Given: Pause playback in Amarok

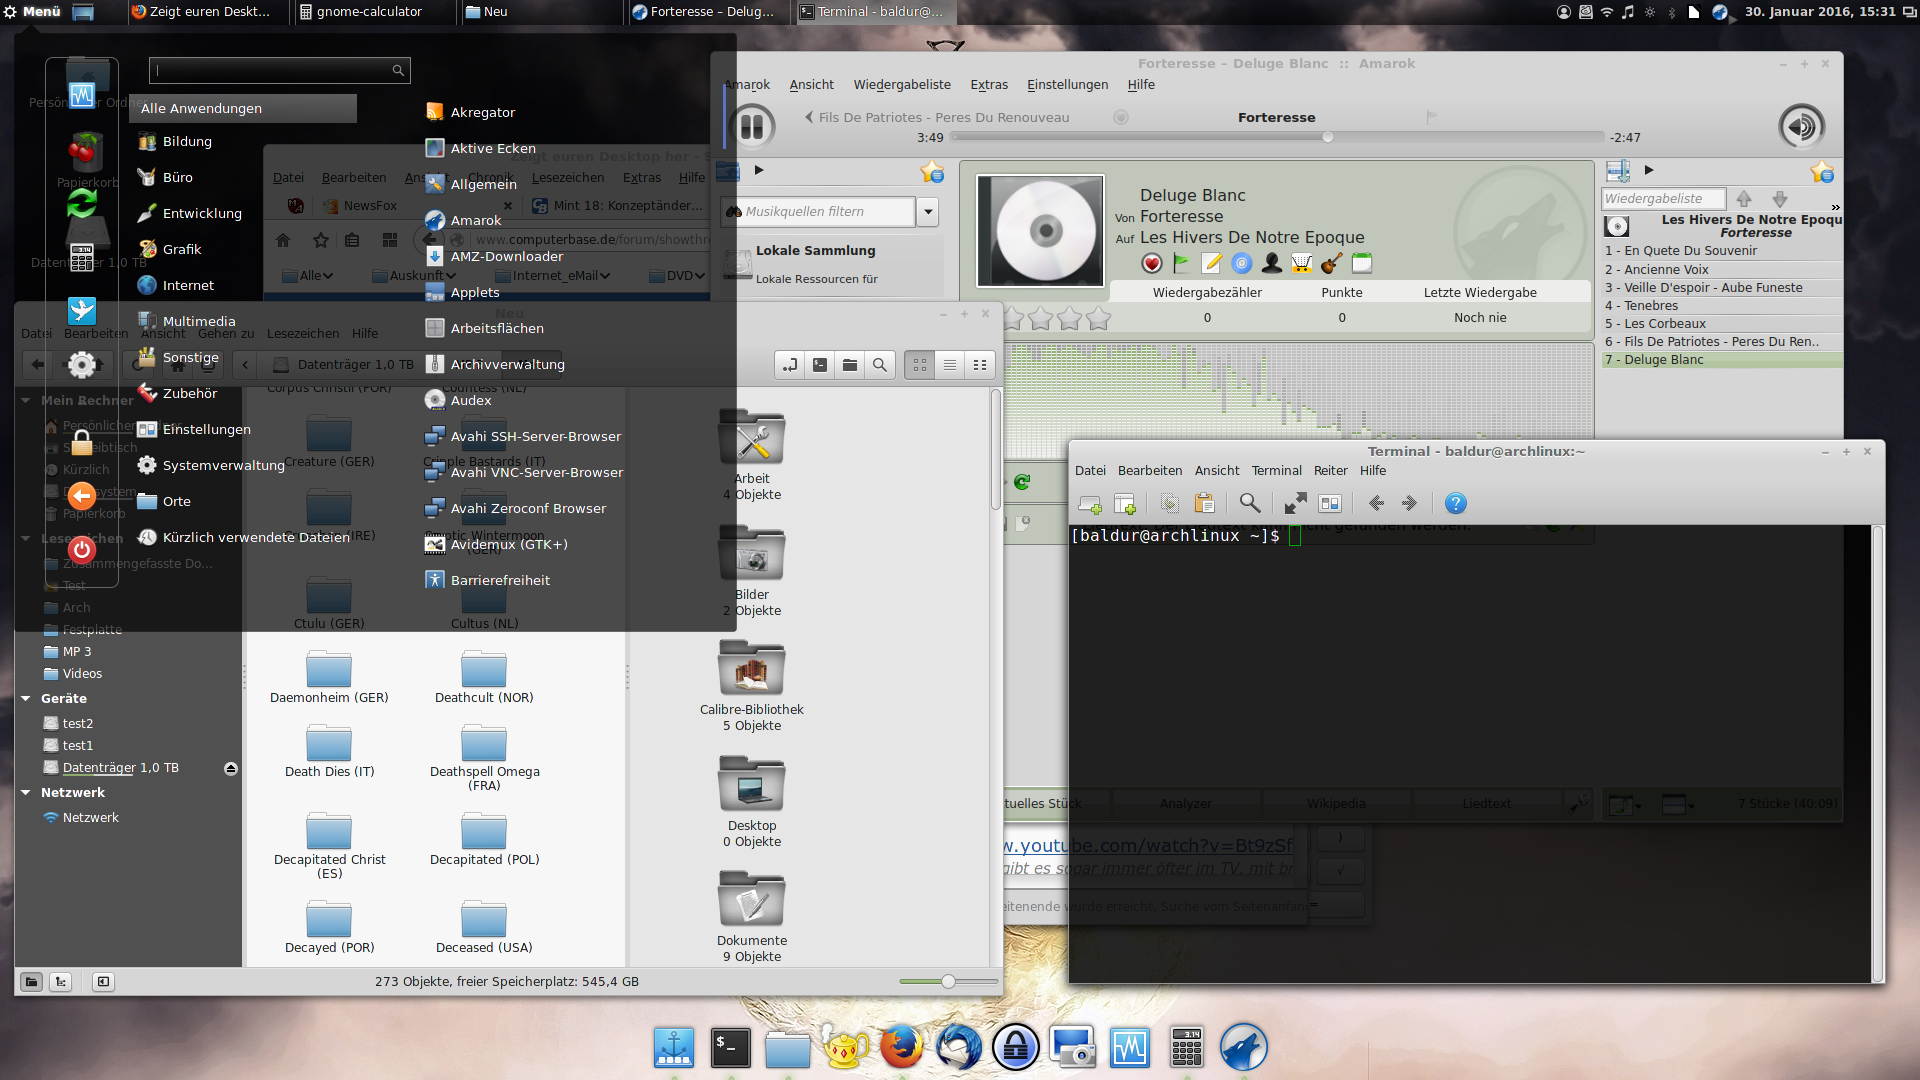Looking at the screenshot, I should (x=752, y=127).
